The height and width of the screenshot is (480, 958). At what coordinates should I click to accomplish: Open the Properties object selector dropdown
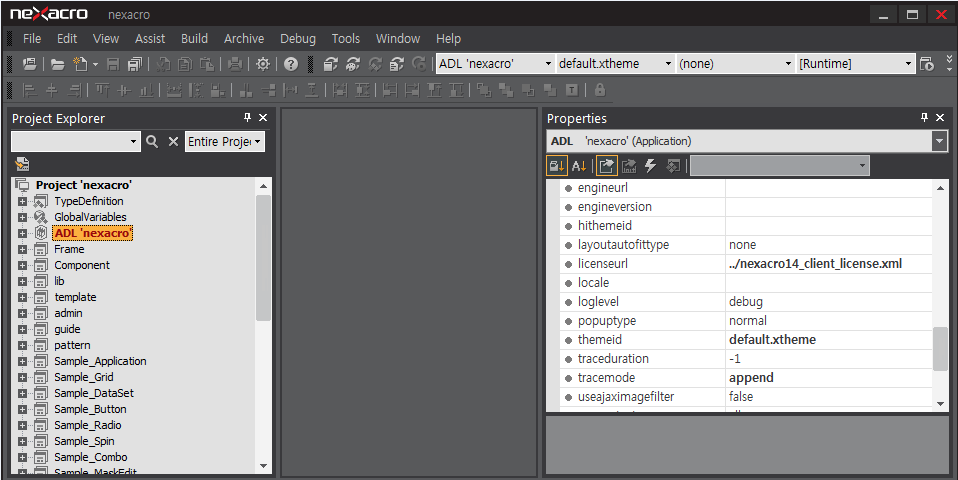pos(939,141)
